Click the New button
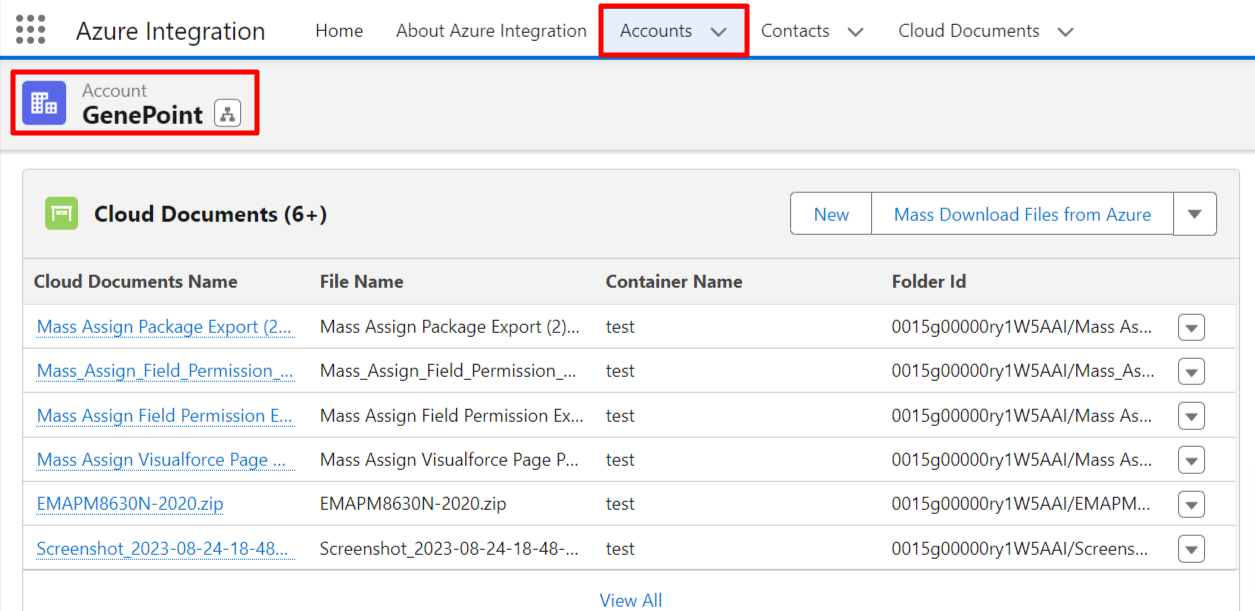This screenshot has height=611, width=1255. [831, 214]
